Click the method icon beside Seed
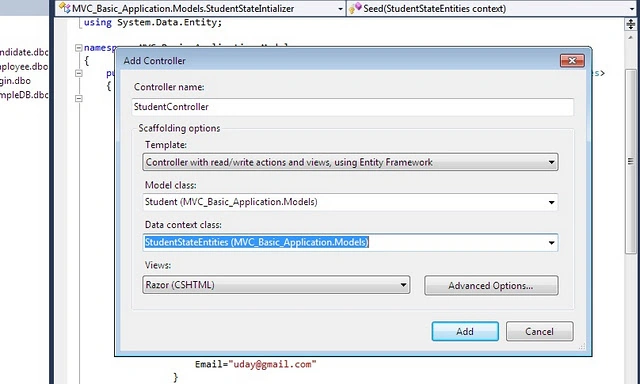This screenshot has height=384, width=640. point(356,8)
